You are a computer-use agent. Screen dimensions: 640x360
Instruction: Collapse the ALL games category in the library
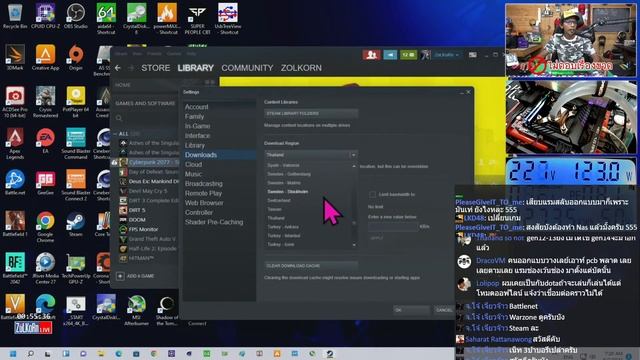coord(116,134)
